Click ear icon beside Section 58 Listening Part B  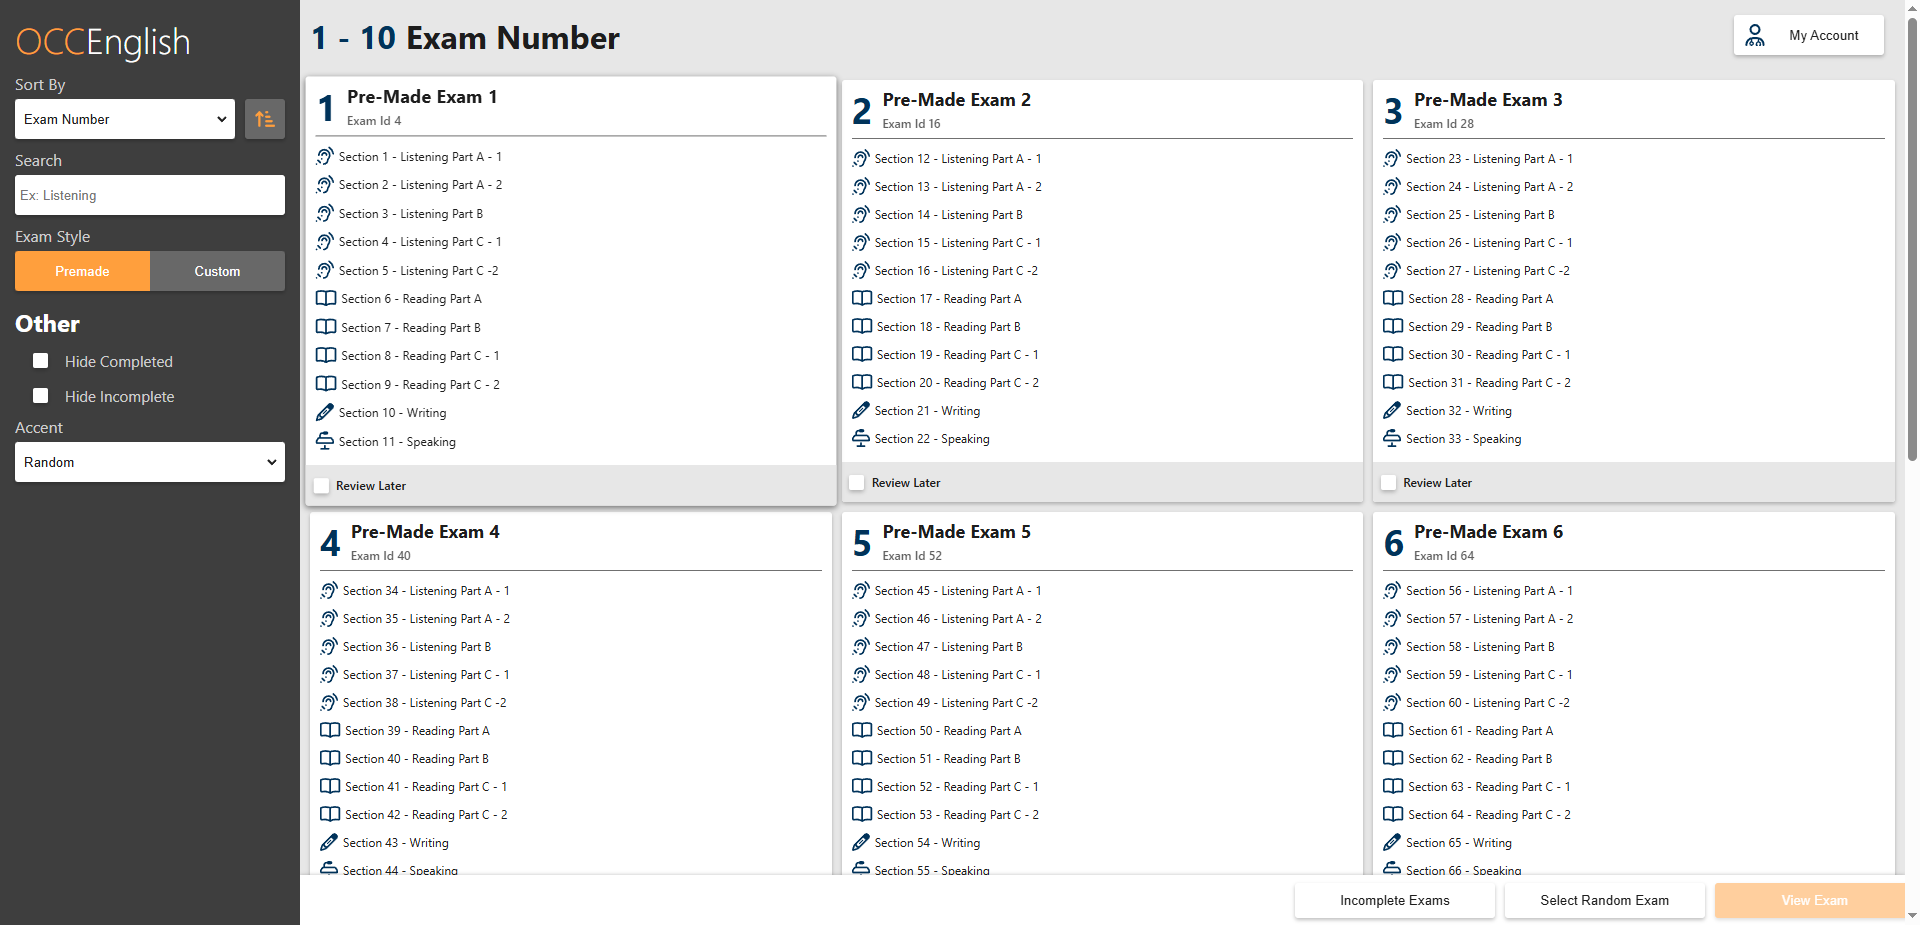coord(1392,647)
